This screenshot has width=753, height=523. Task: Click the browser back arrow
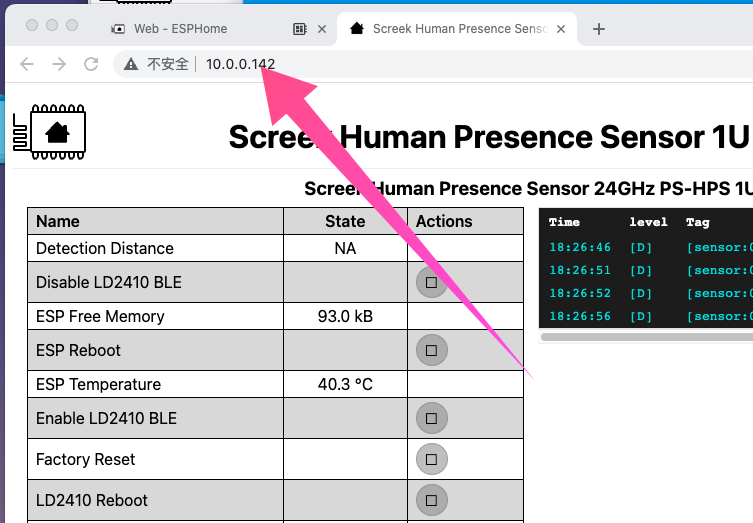coord(27,64)
